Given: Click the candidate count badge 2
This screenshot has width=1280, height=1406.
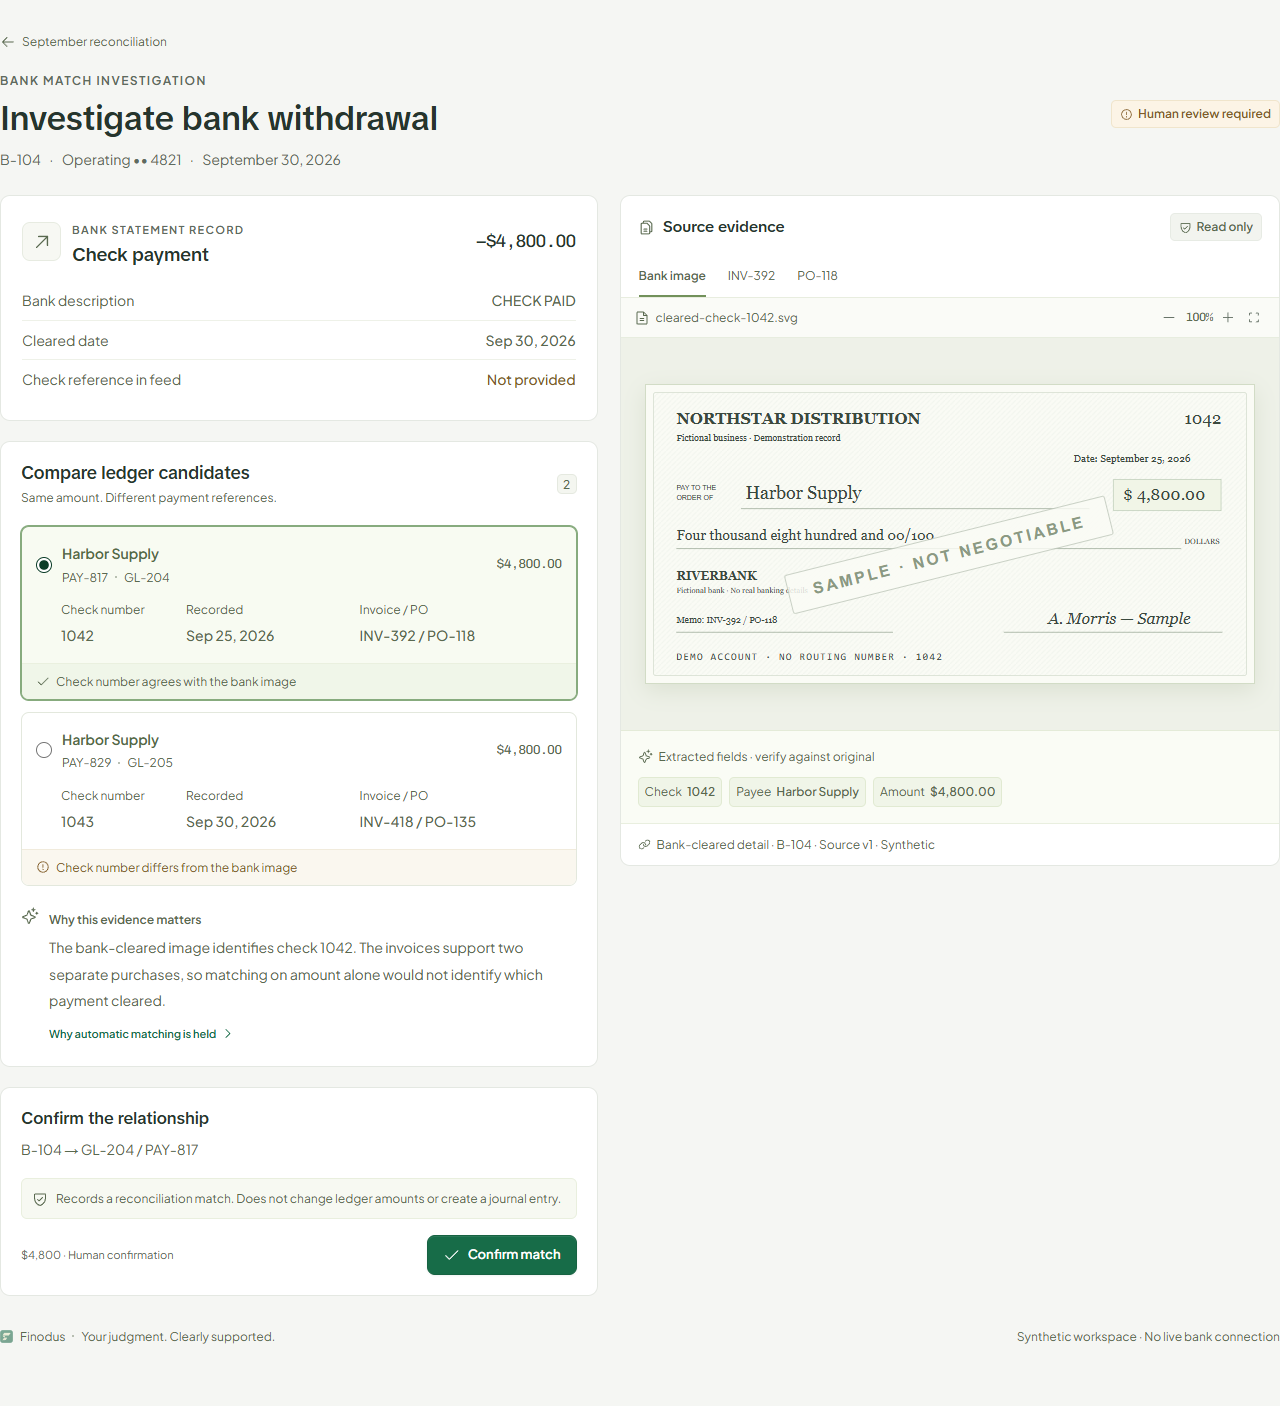Looking at the screenshot, I should click(x=566, y=484).
